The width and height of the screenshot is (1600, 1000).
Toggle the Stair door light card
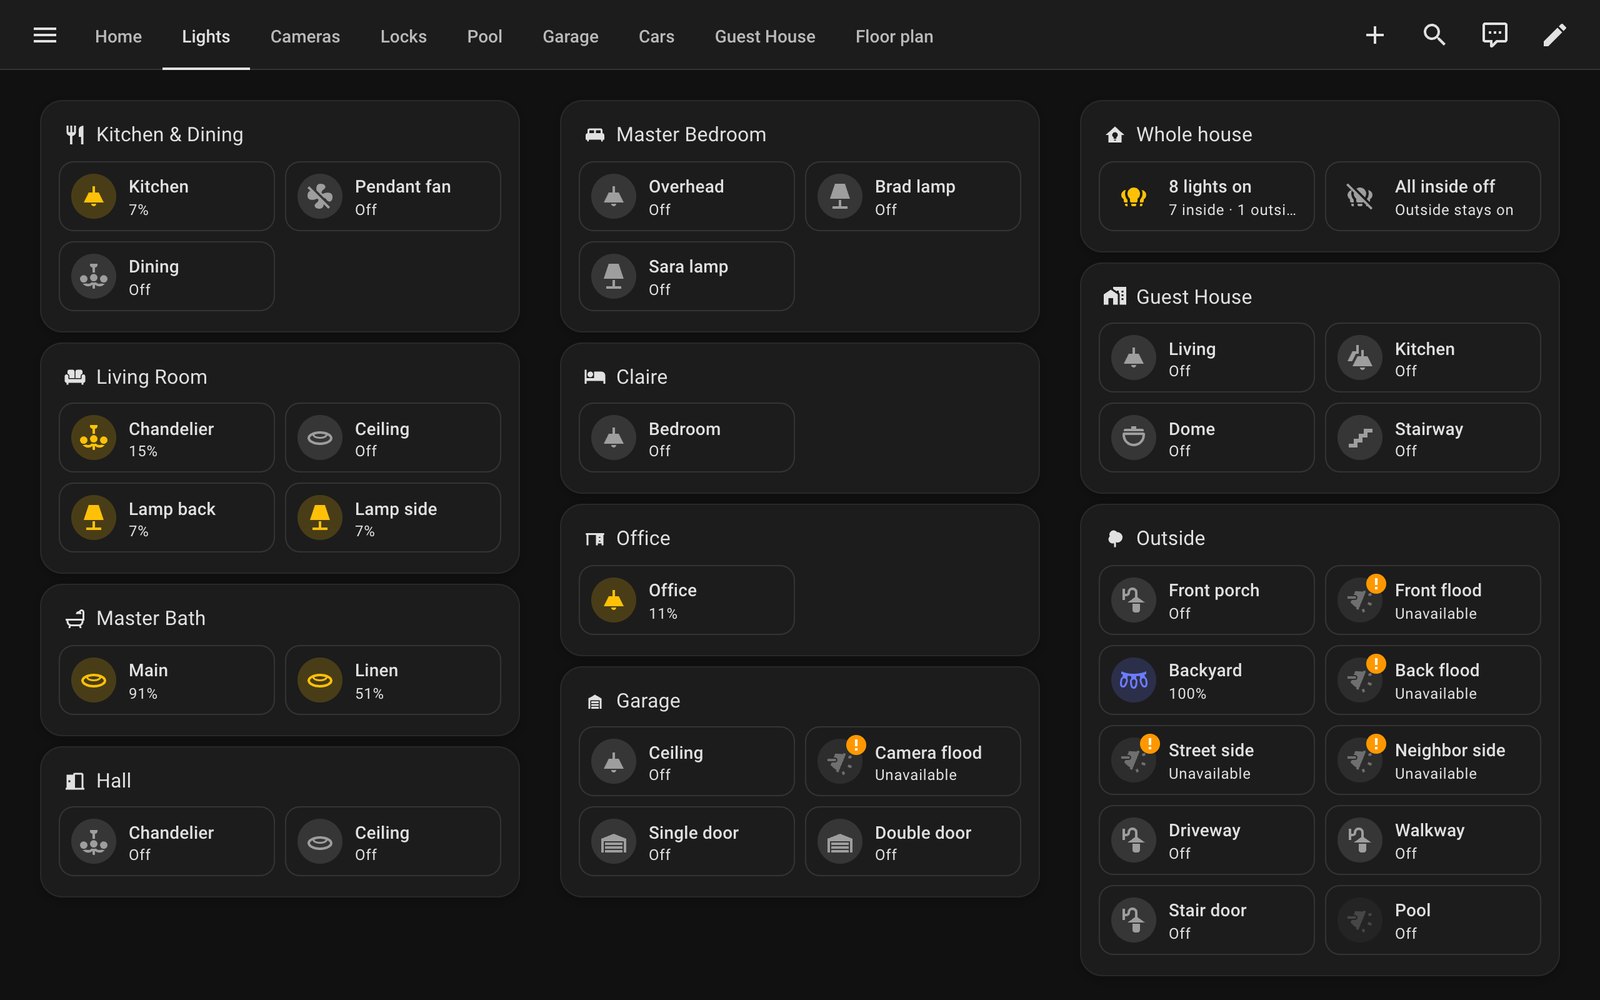1207,920
